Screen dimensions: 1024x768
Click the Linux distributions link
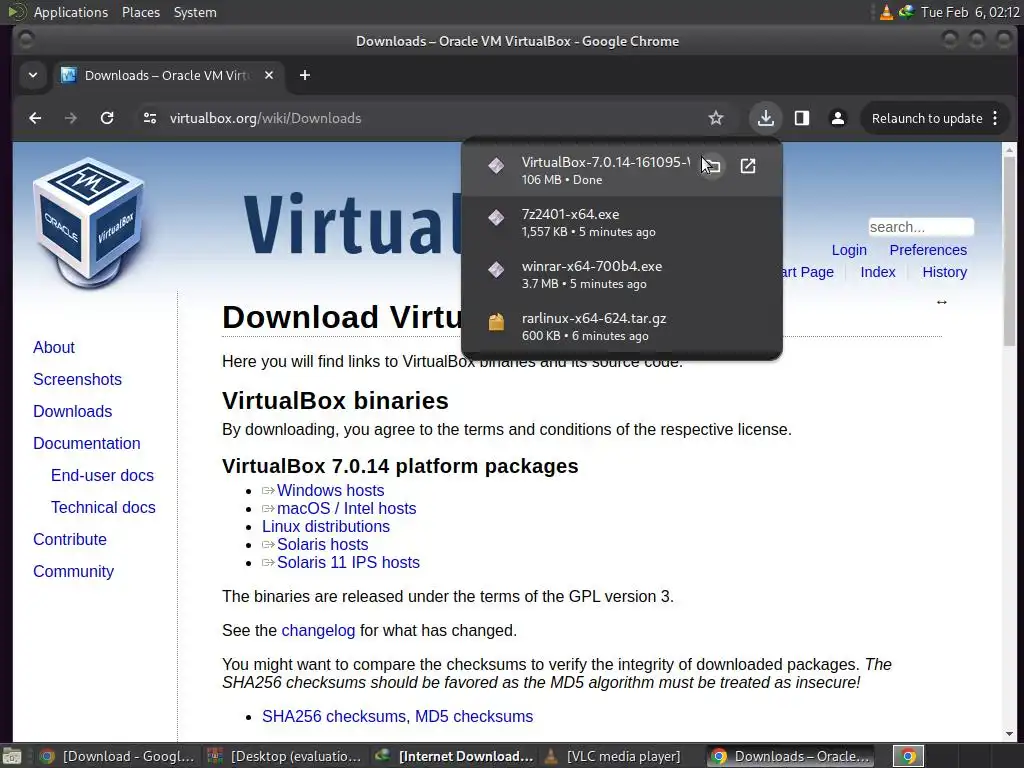(326, 526)
